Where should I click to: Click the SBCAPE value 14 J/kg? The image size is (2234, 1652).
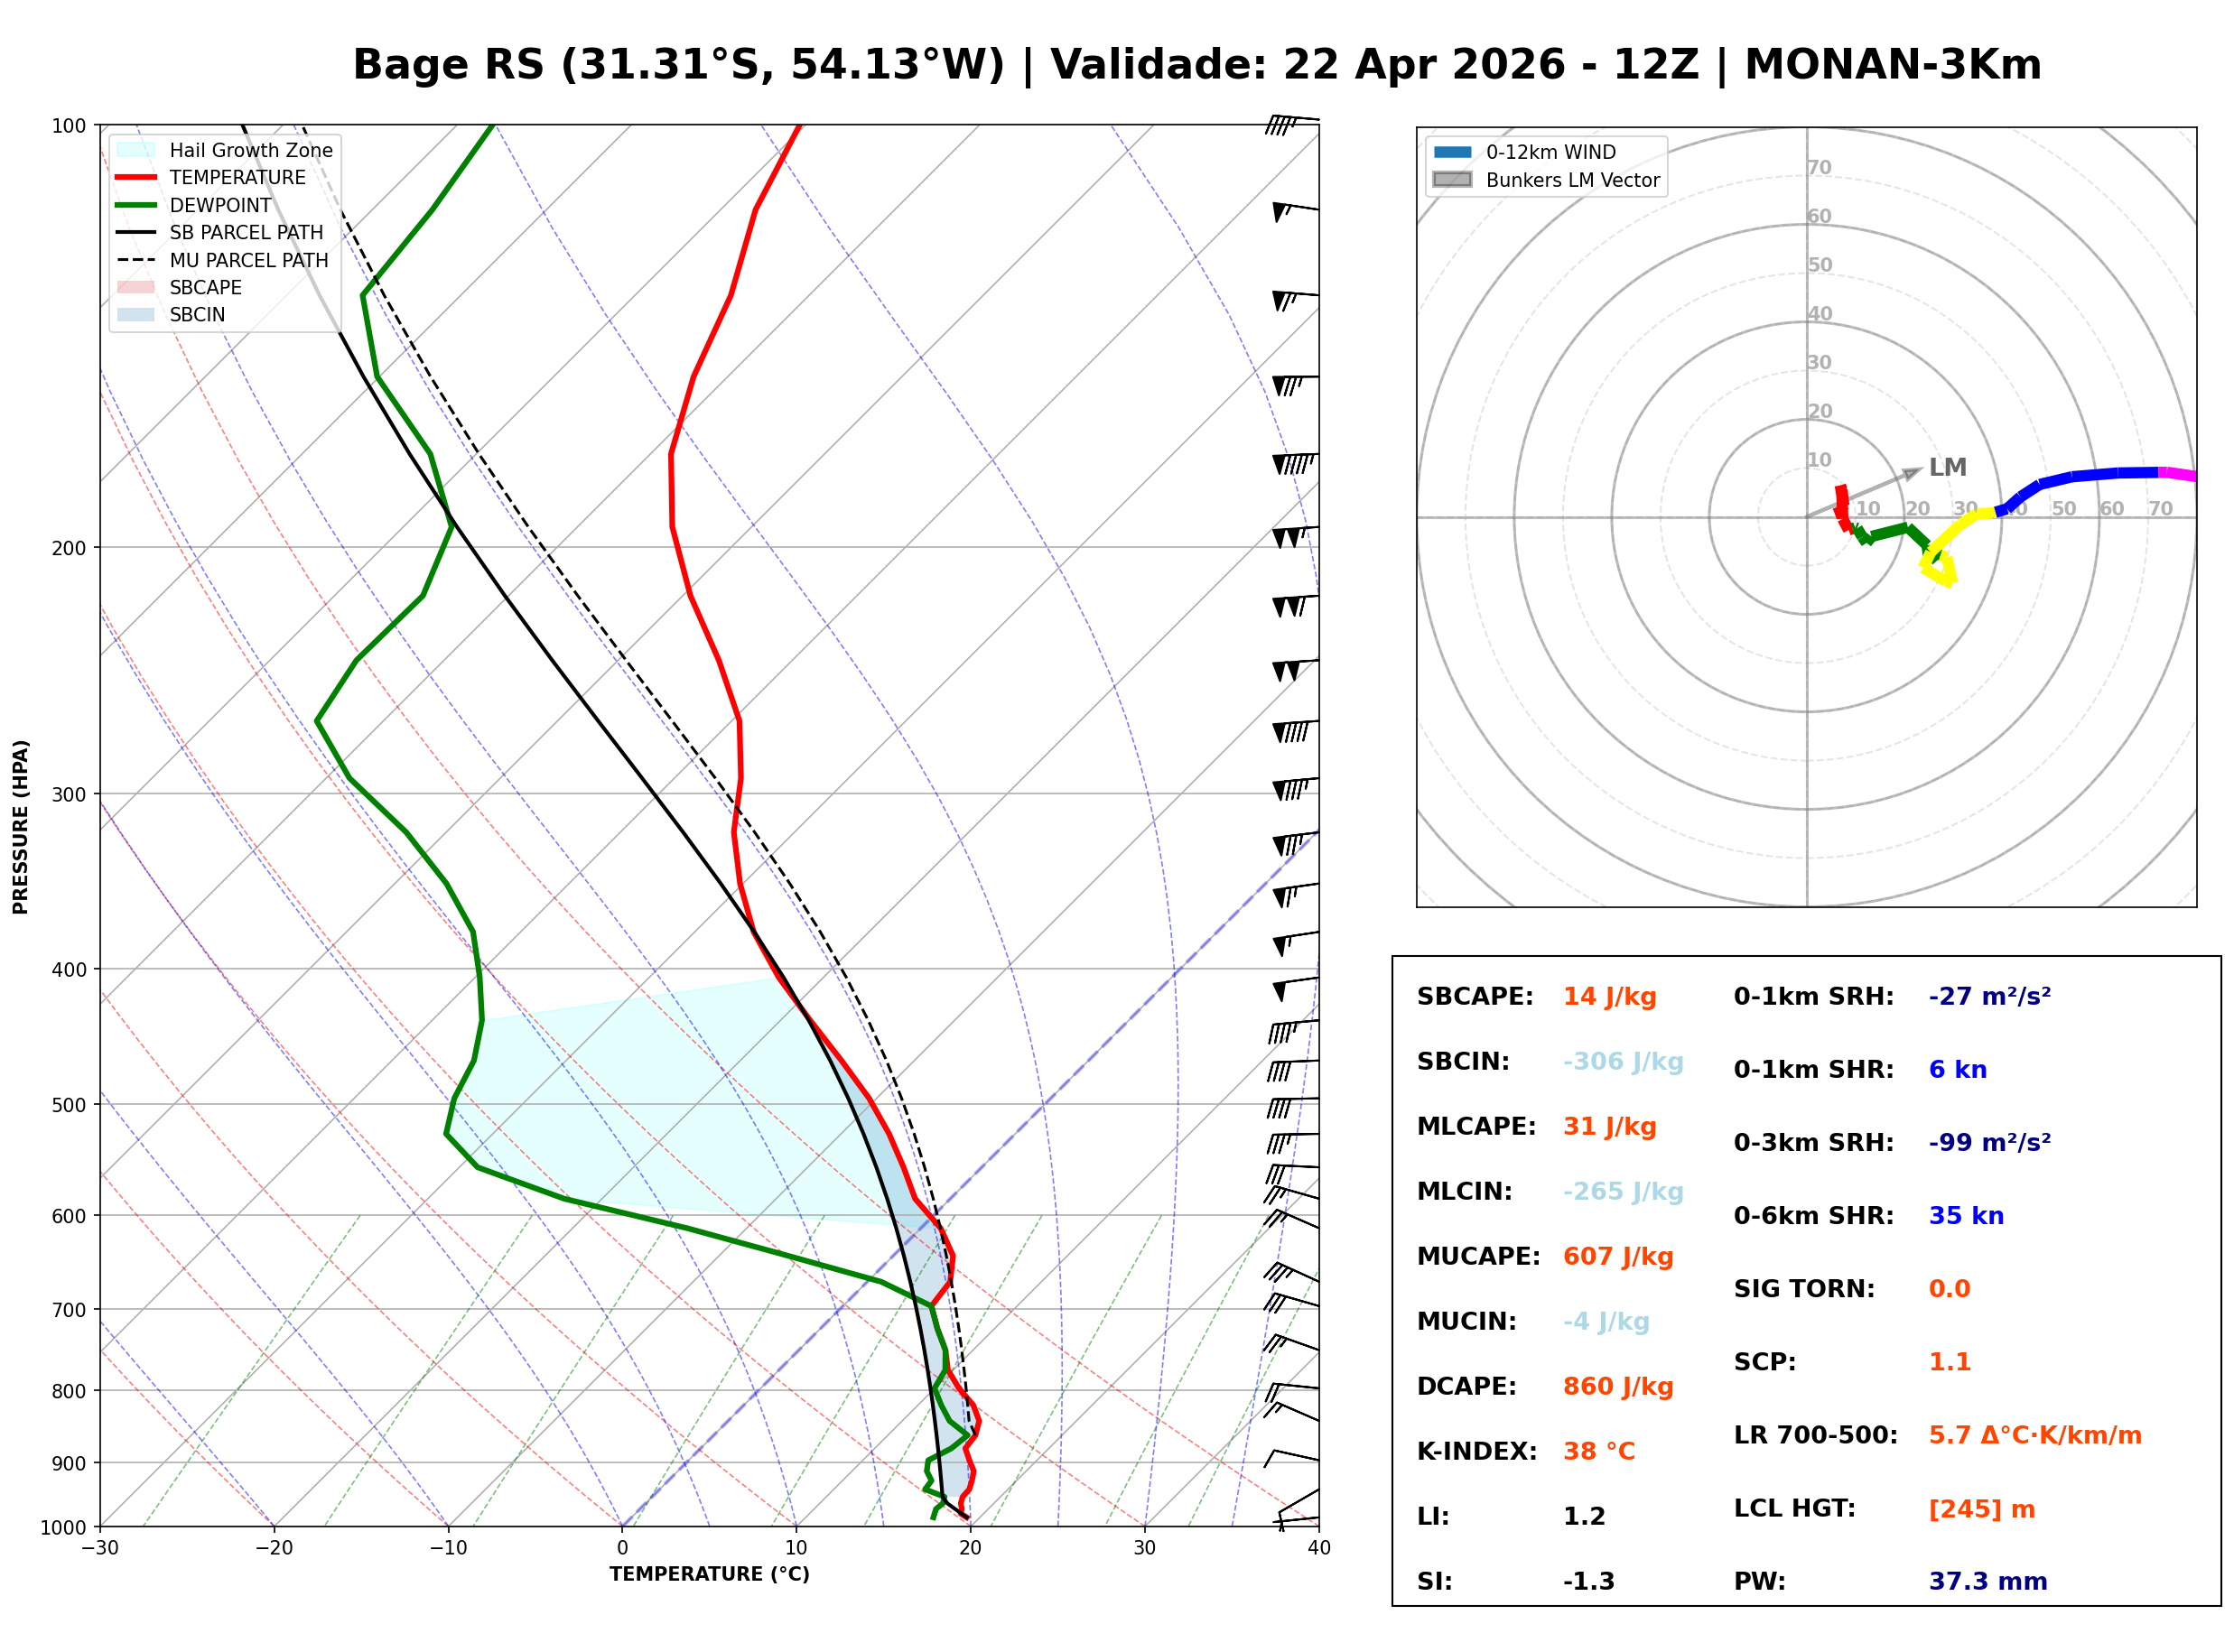[x=1610, y=998]
